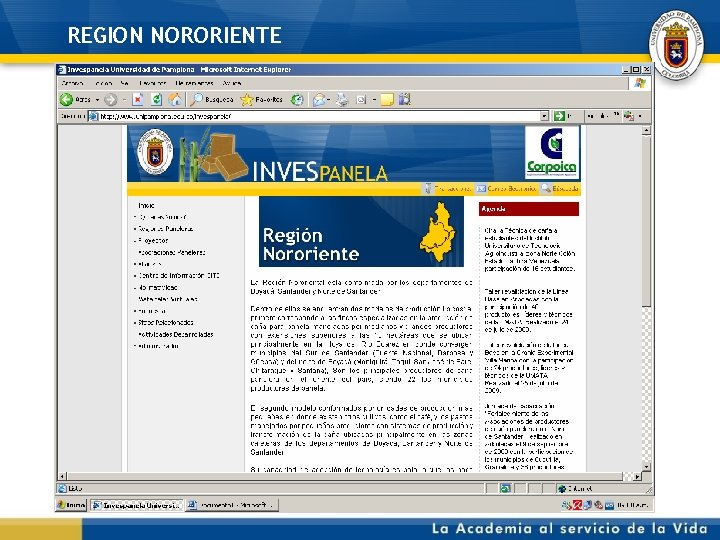The height and width of the screenshot is (540, 720).
Task: Open the Forward button history dropdown arrow
Action: (124, 99)
